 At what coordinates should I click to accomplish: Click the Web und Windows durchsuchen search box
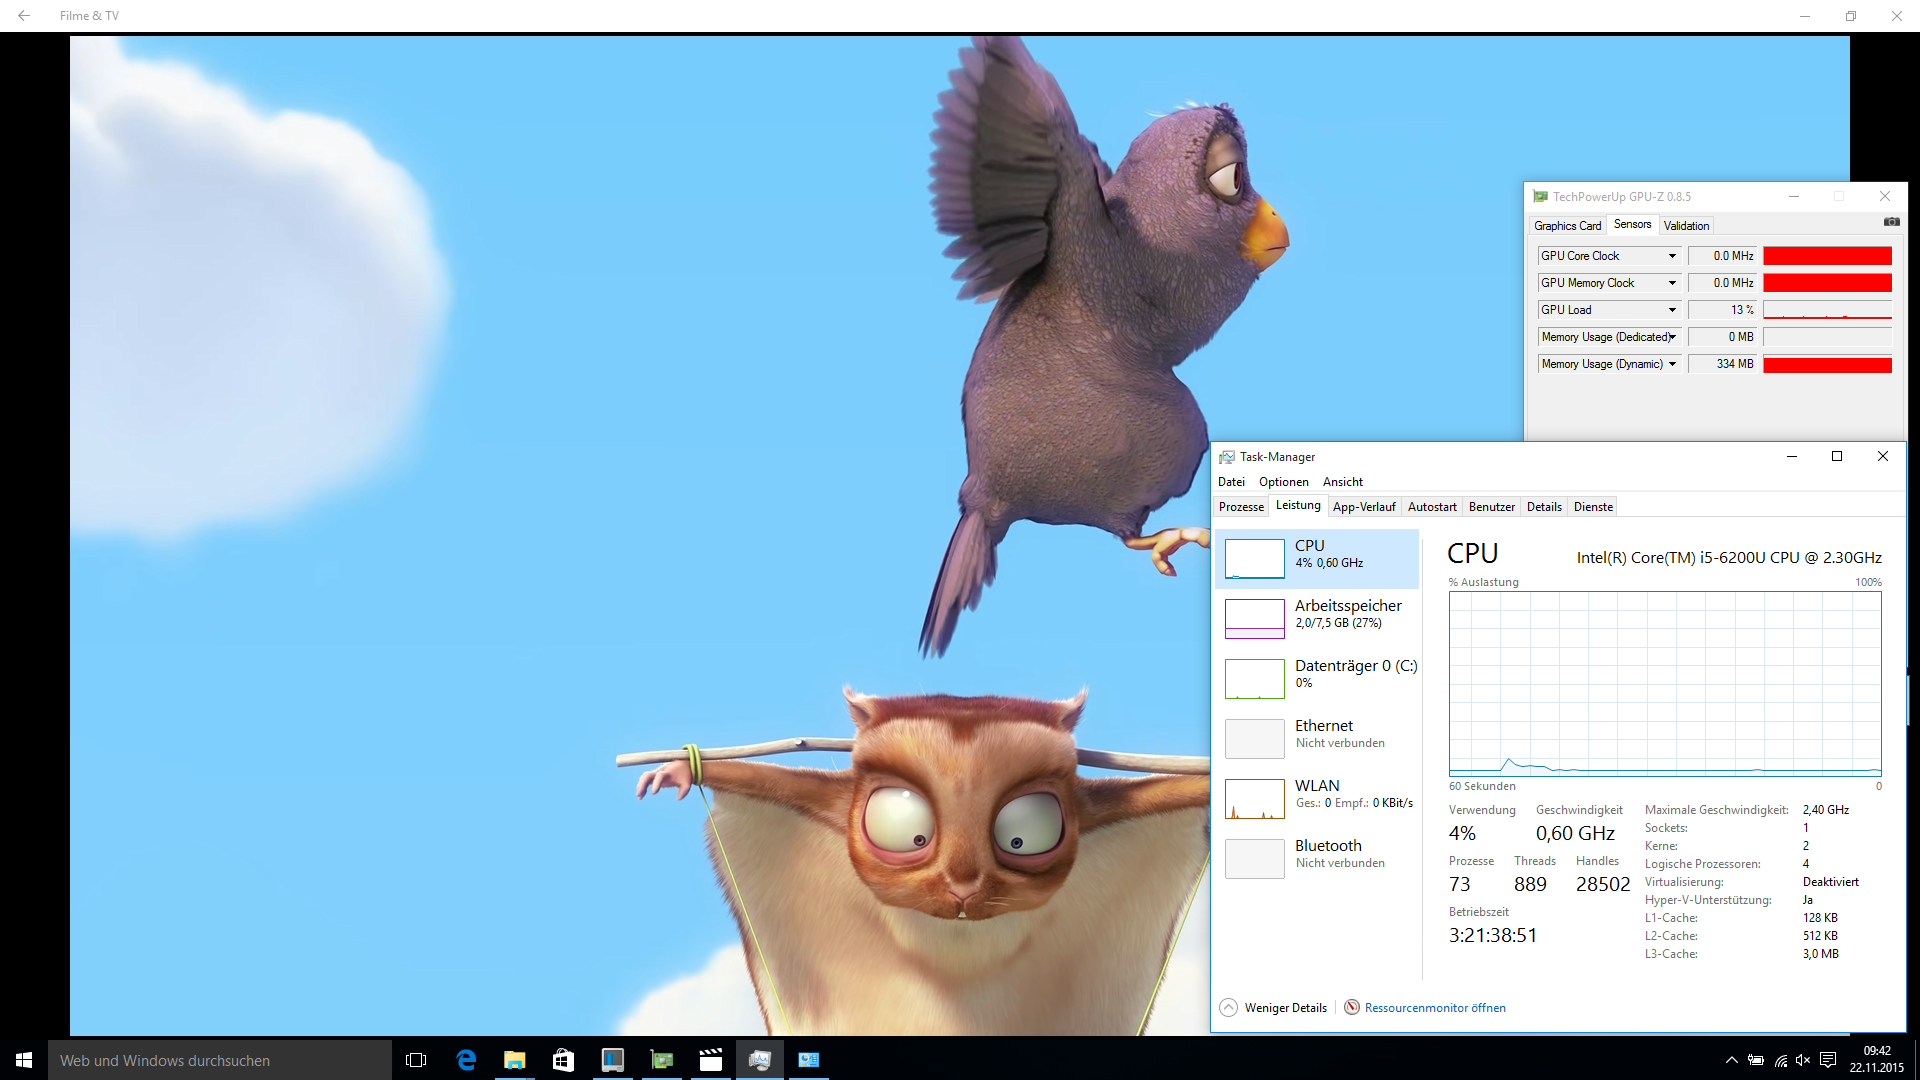[x=220, y=1060]
